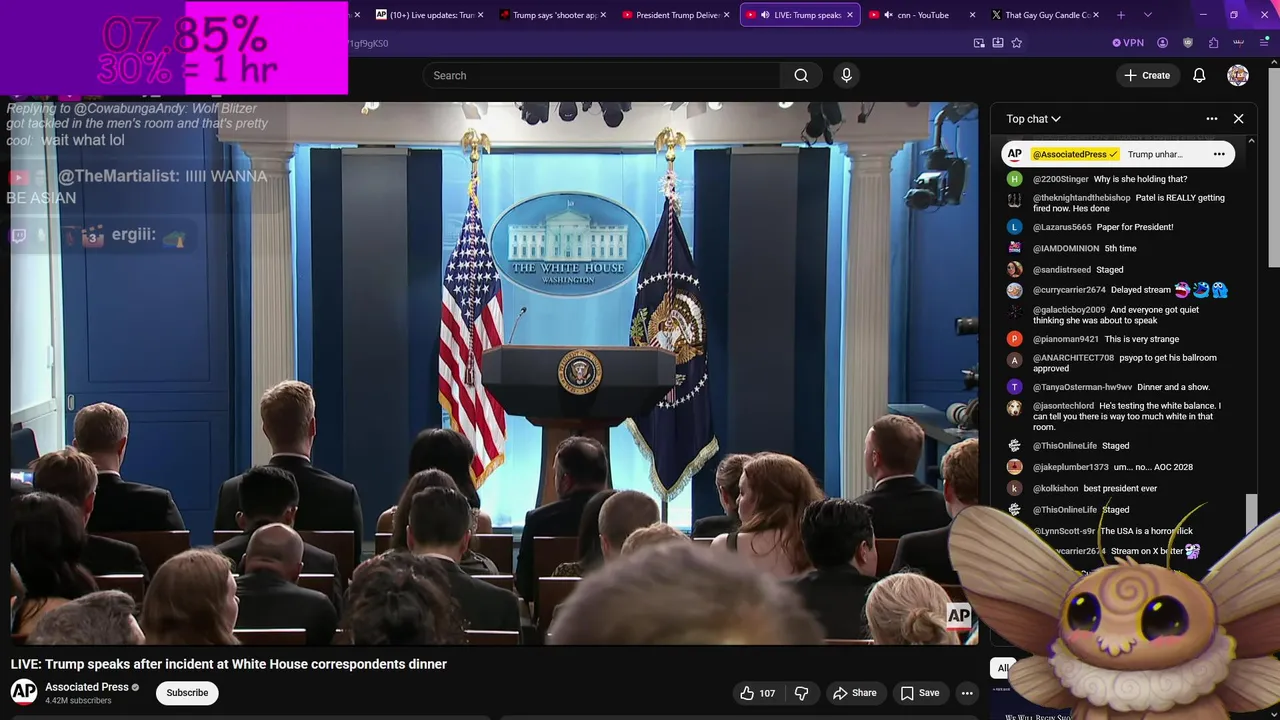Click the pinned @AssociatedPress chat message
The width and height of the screenshot is (1280, 720).
[x=1118, y=154]
